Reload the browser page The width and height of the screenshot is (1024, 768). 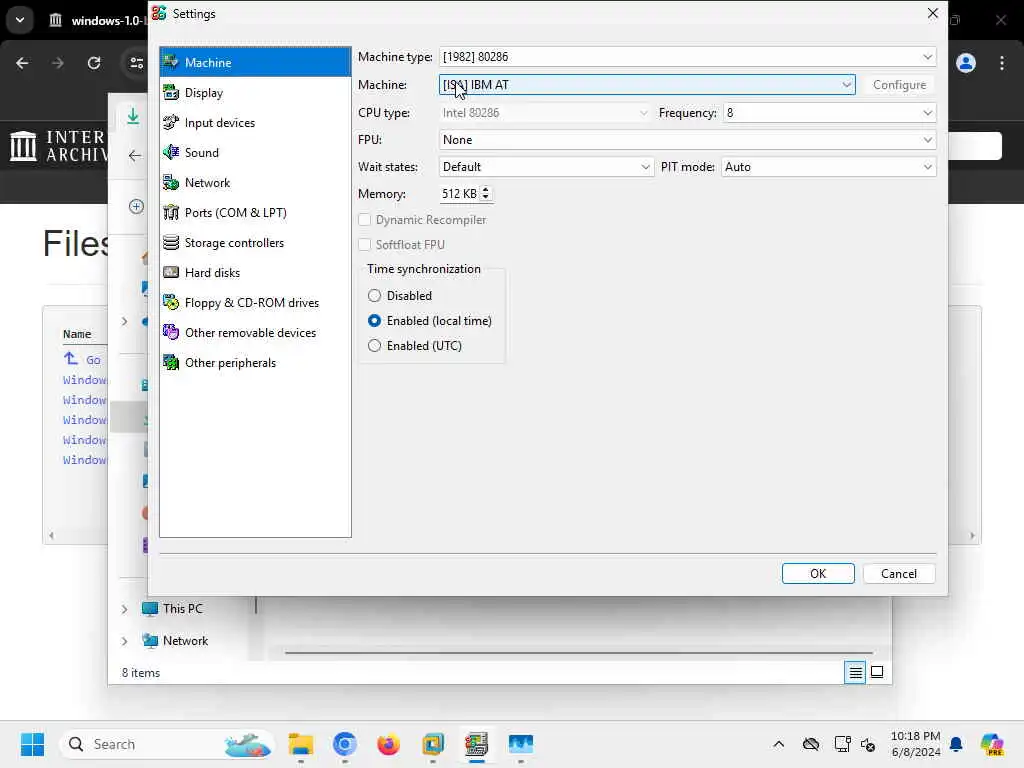94,63
